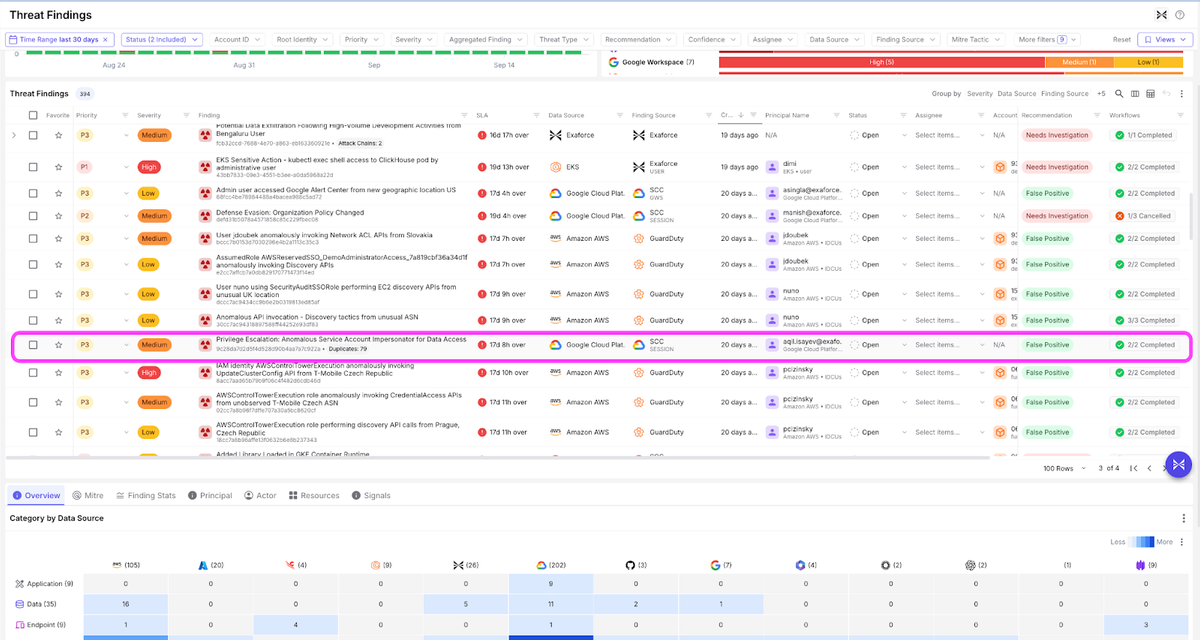Open findings table three-dot menu

1181,94
